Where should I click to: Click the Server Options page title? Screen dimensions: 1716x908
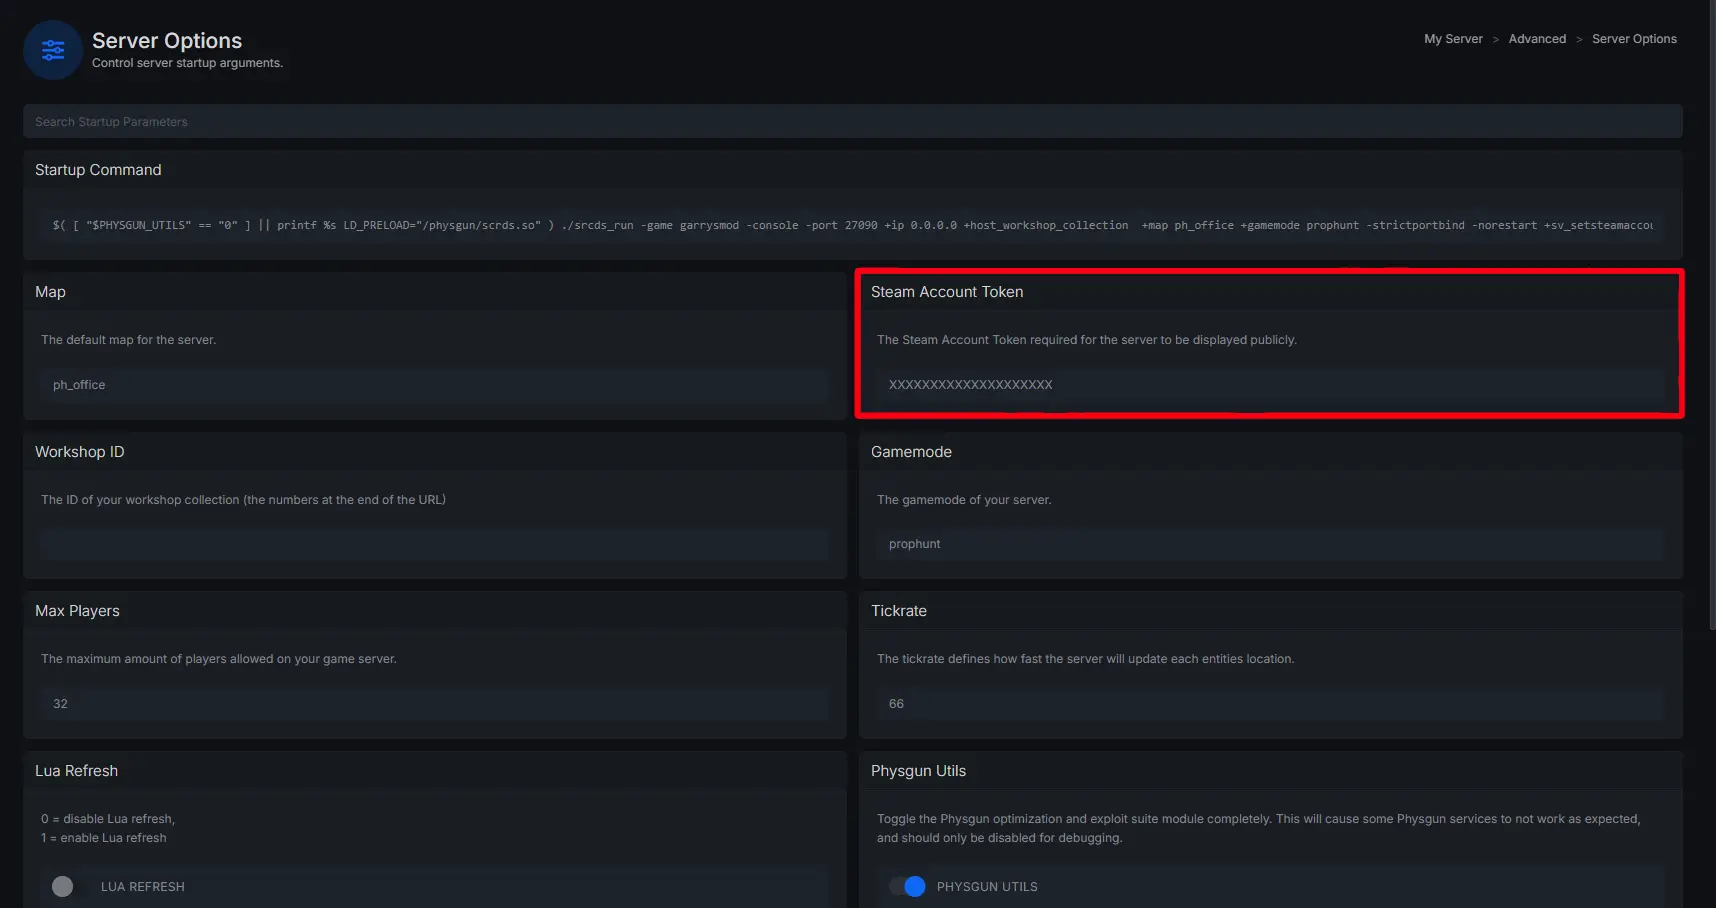tap(167, 41)
